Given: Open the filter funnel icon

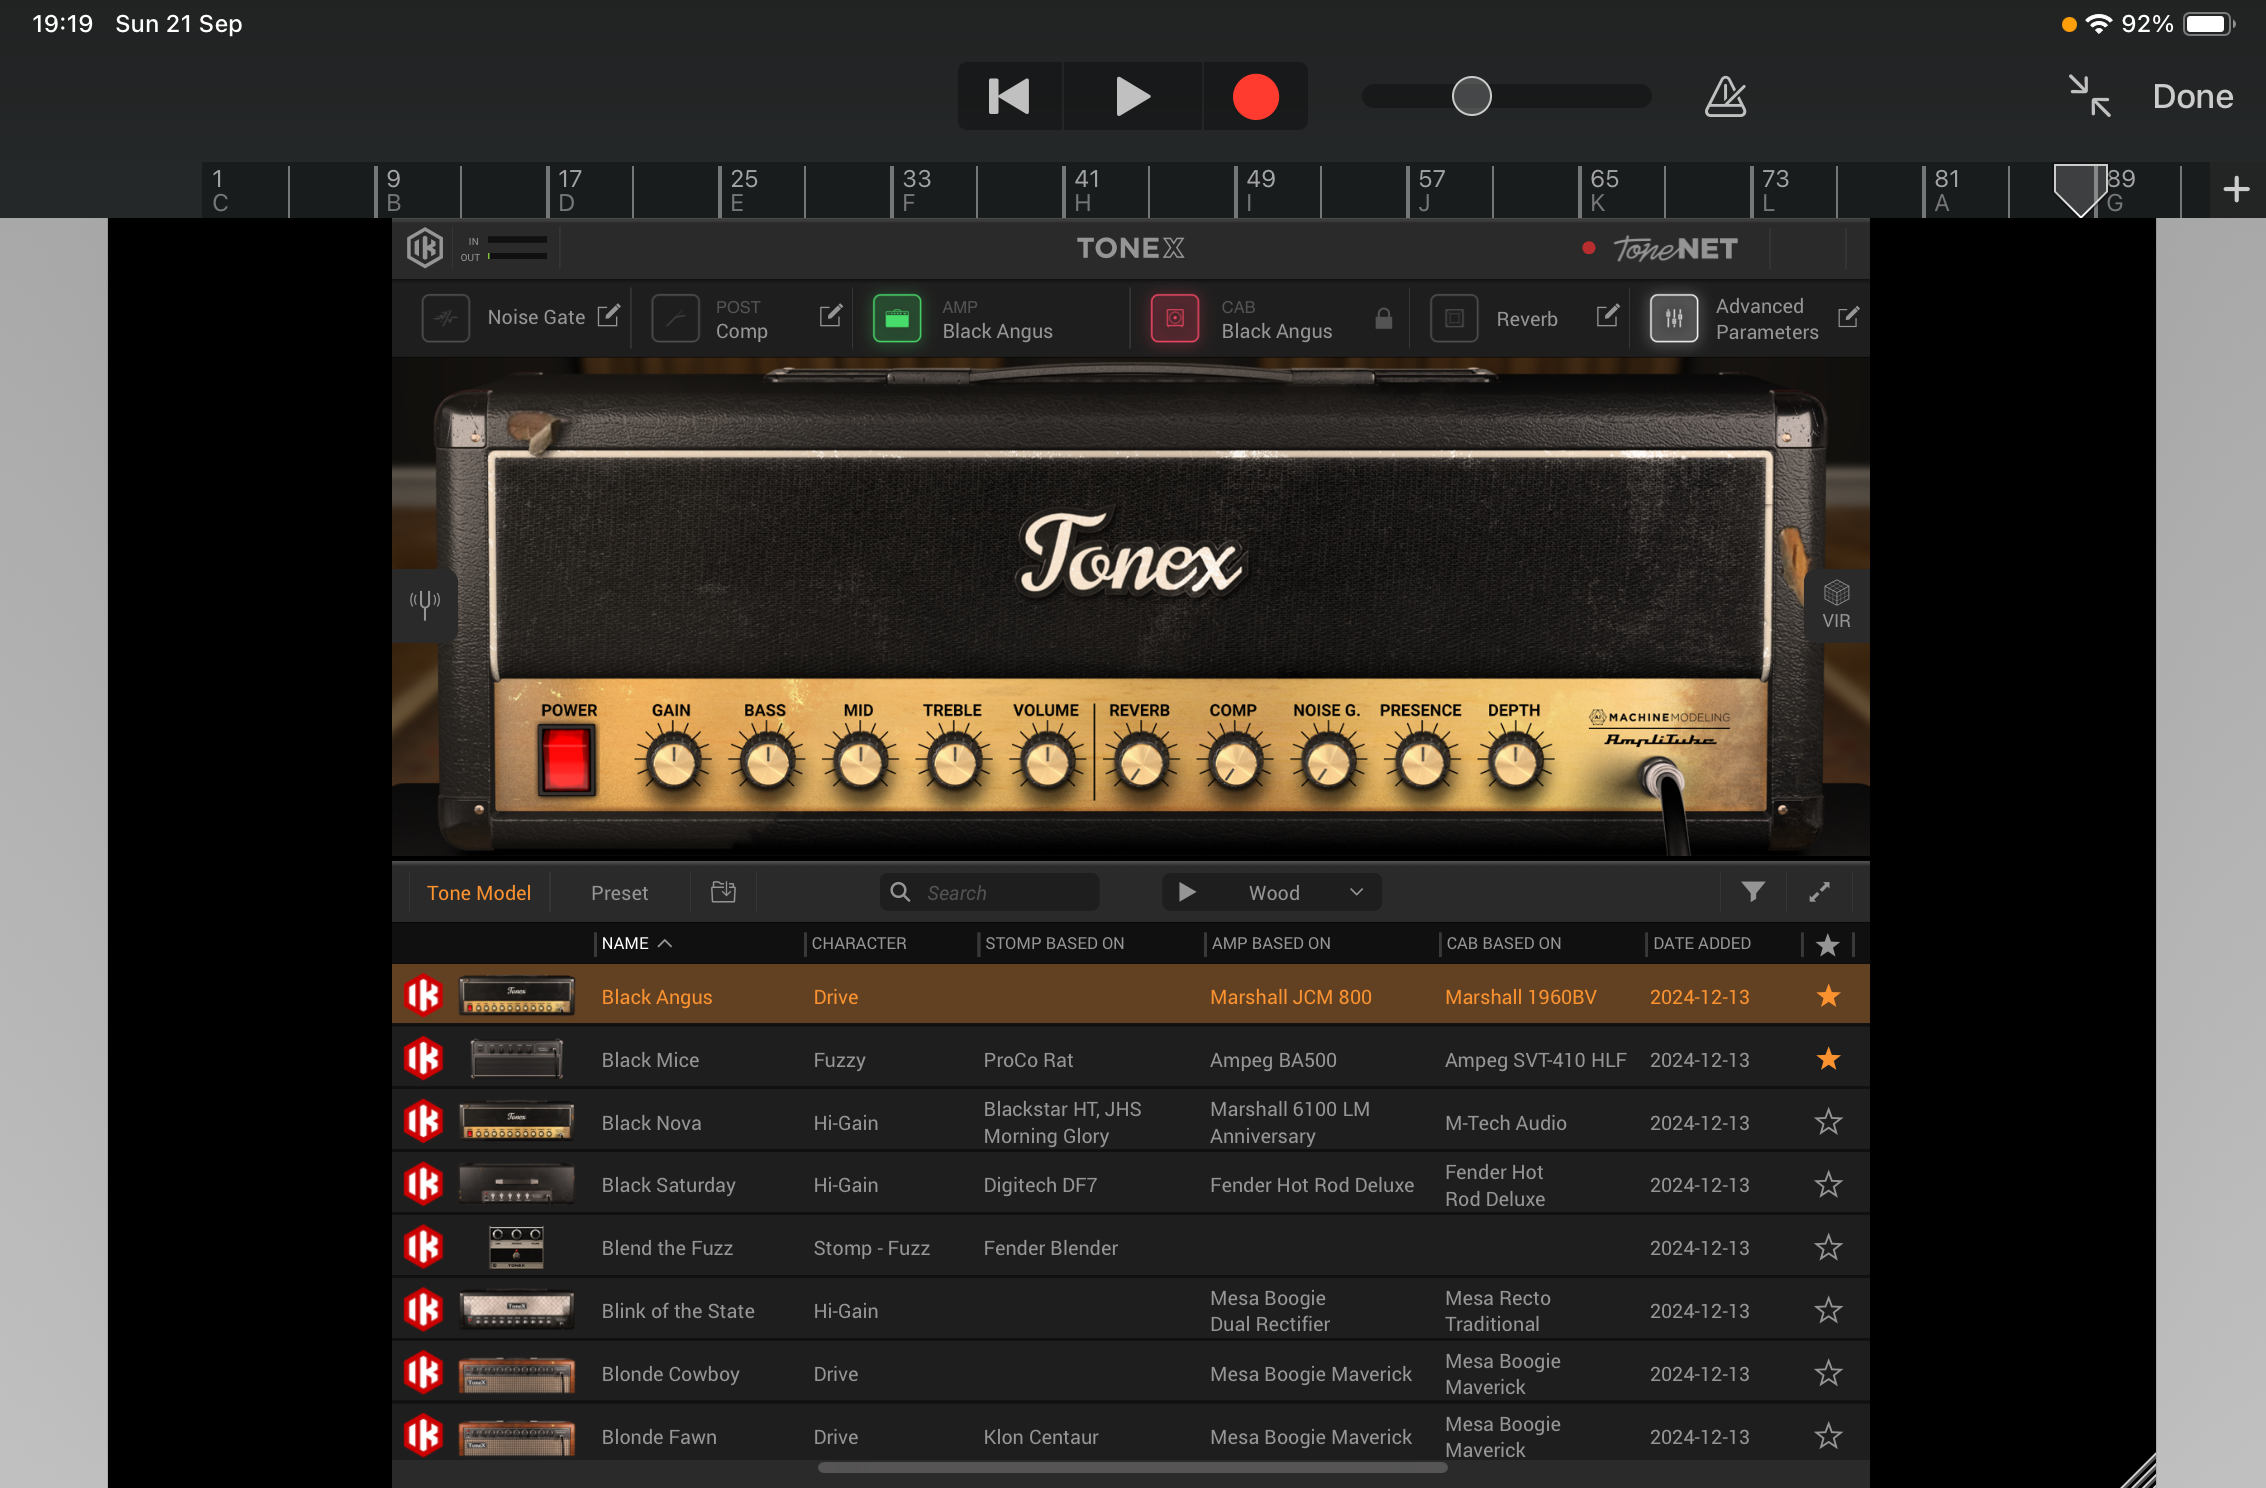Looking at the screenshot, I should (x=1753, y=892).
